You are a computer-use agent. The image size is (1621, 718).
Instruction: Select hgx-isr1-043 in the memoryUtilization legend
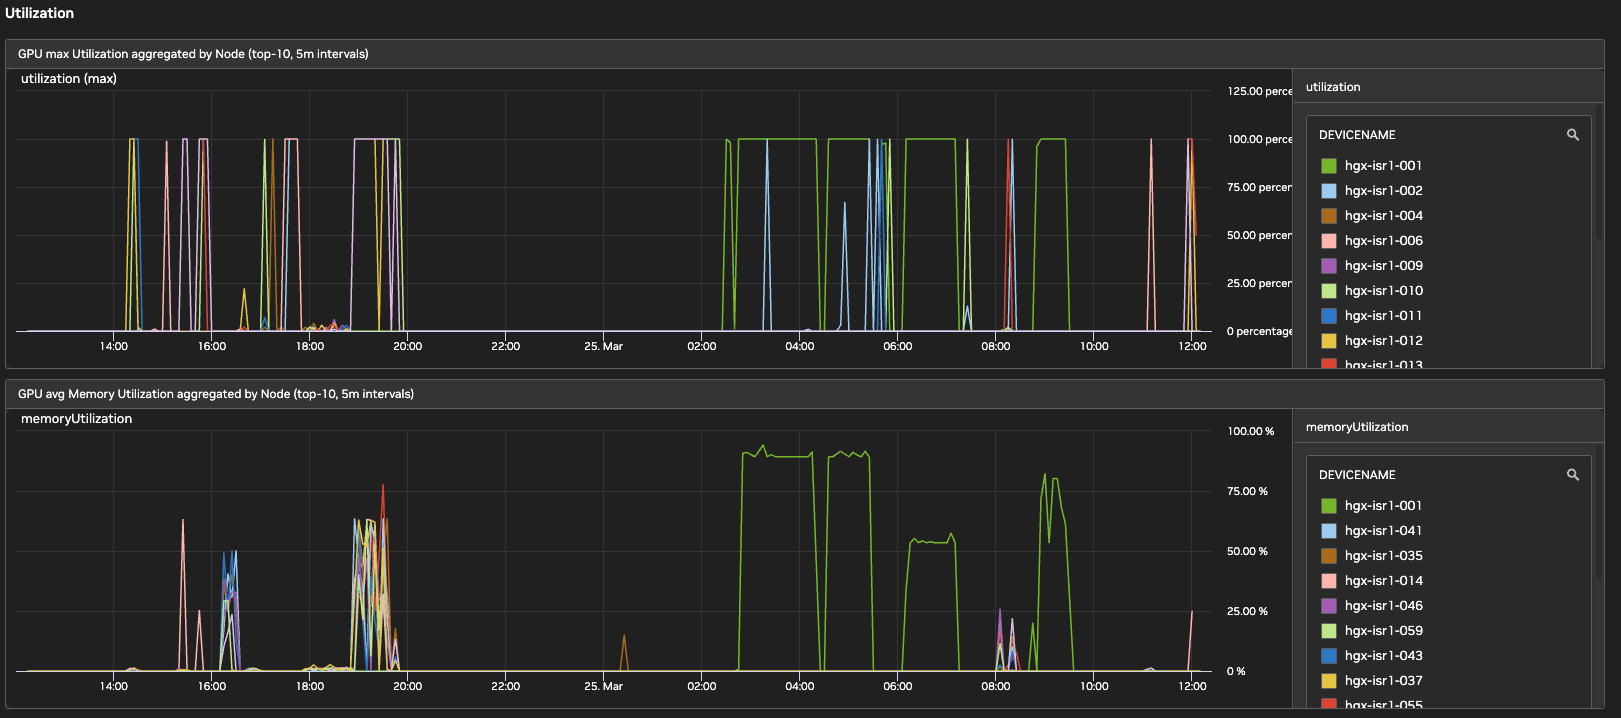(x=1383, y=656)
